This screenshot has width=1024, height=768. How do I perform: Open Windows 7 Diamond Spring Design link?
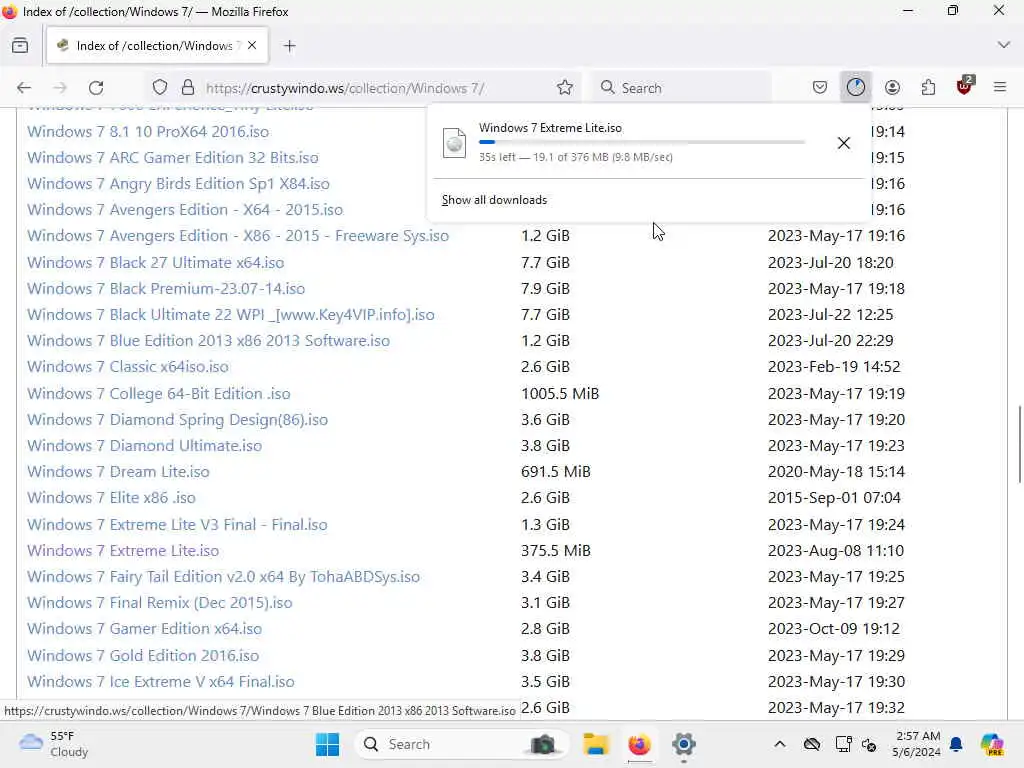[178, 420]
